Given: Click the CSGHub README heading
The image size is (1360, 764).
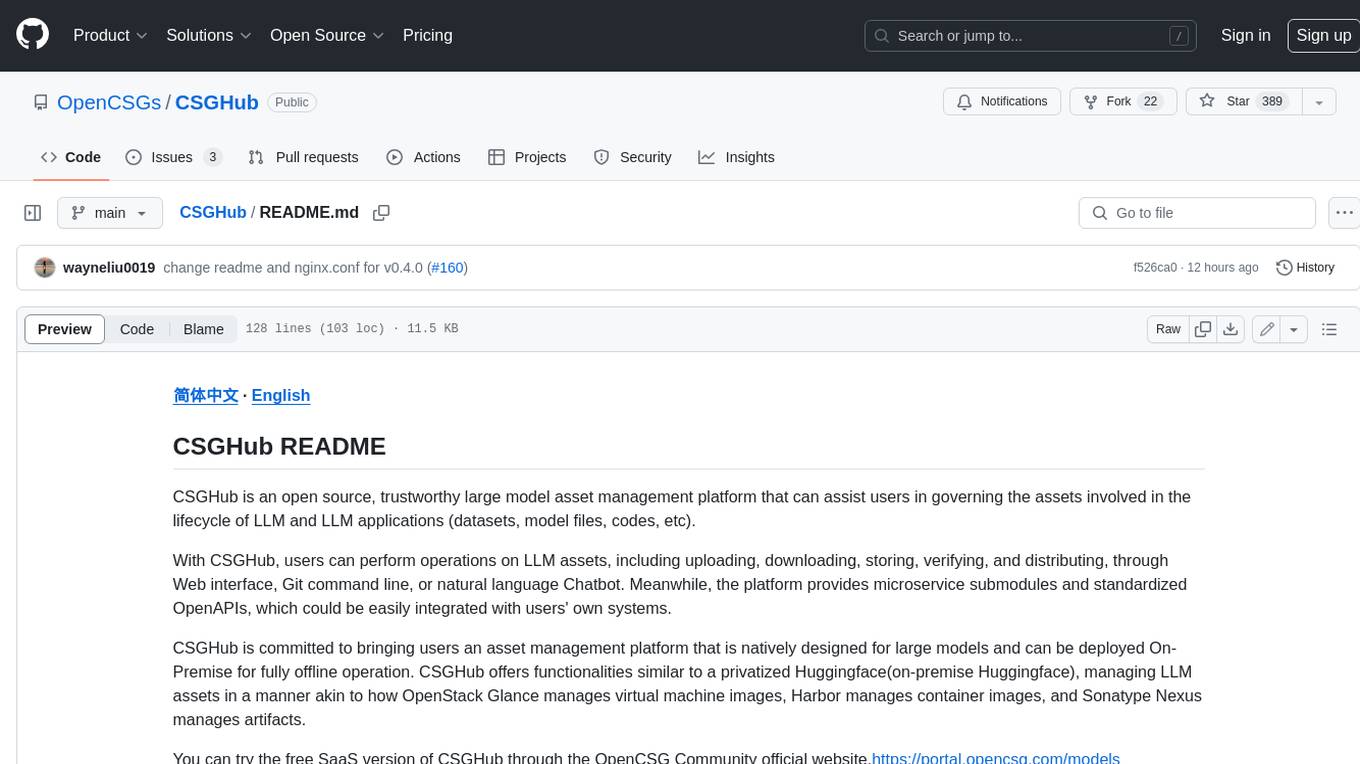Looking at the screenshot, I should pos(279,446).
